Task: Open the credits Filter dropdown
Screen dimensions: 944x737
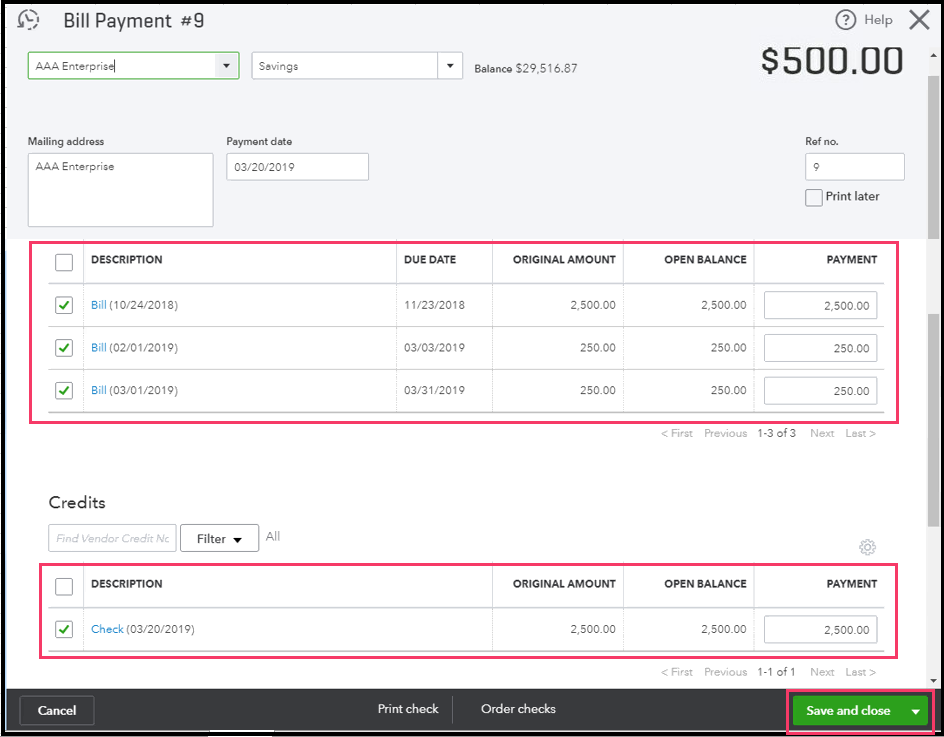Action: [x=219, y=538]
